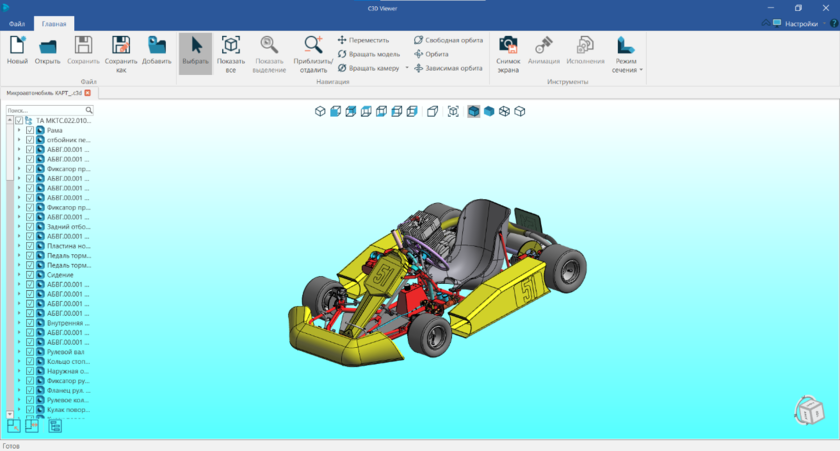Screen dimensions: 840x451
Task: Toggle the Сидение checkbox off
Action: pos(30,274)
